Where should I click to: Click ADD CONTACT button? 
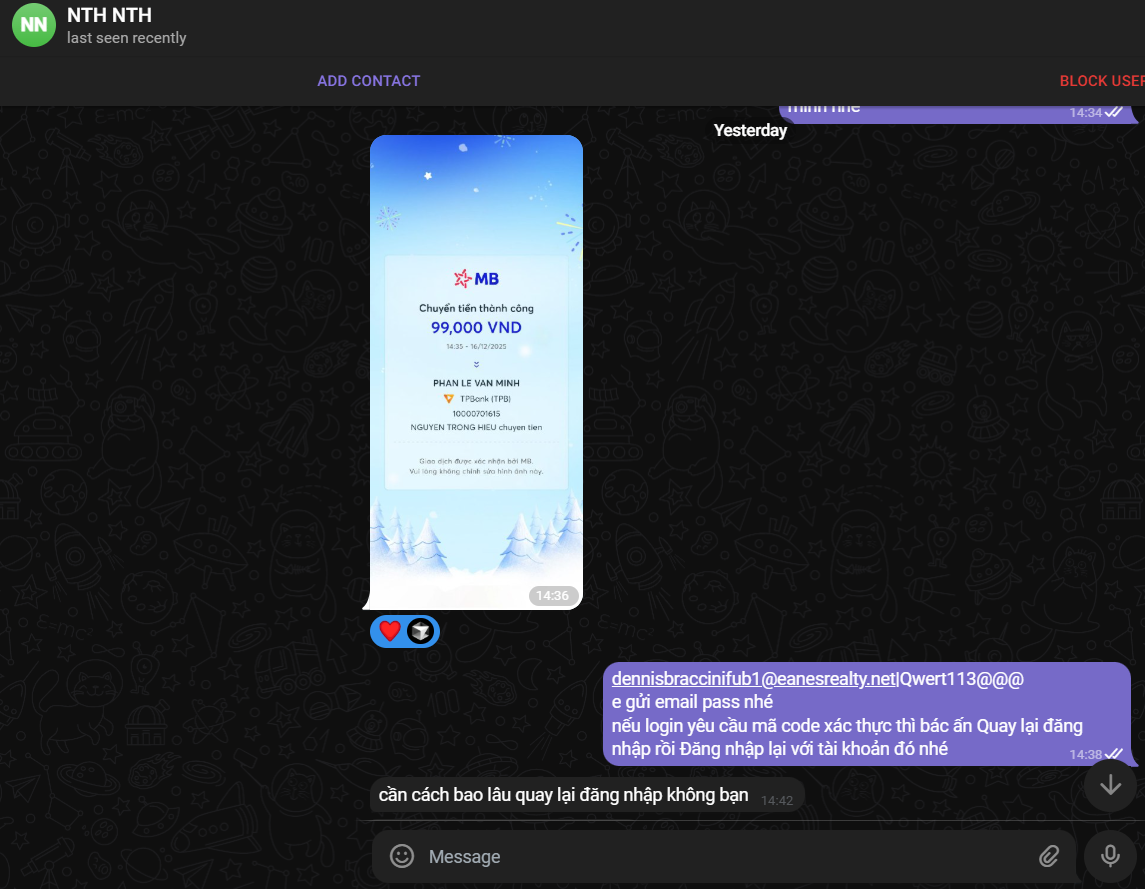(368, 81)
